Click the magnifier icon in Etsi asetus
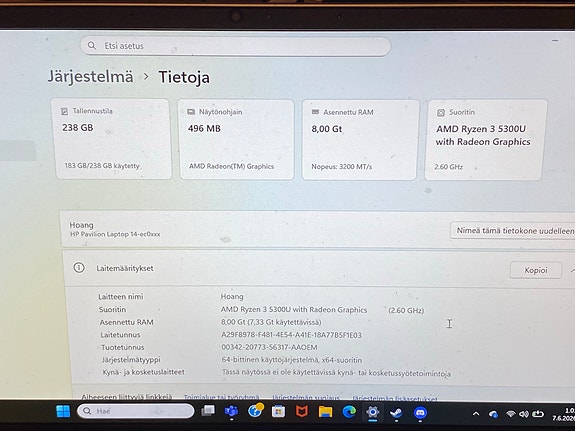This screenshot has width=575, height=431. [92, 45]
